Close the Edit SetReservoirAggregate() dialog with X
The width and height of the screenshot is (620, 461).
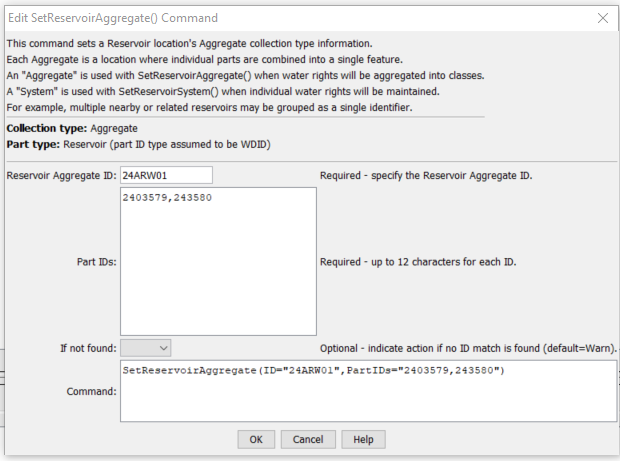coord(603,18)
